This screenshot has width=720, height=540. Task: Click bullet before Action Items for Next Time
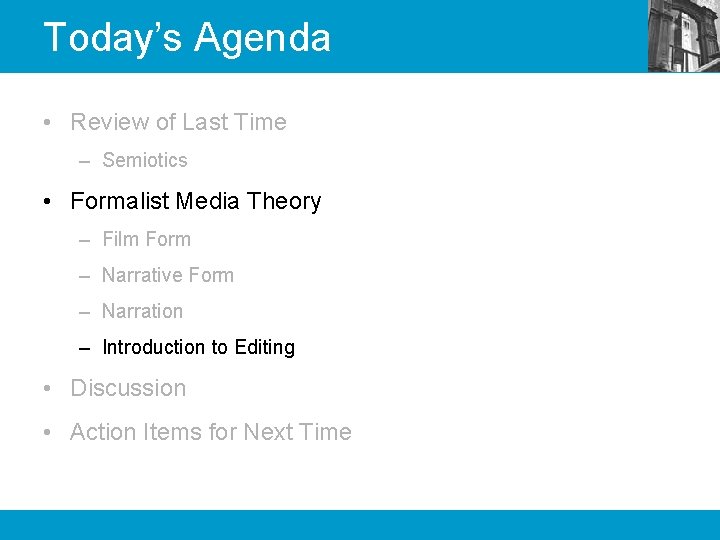coord(47,433)
